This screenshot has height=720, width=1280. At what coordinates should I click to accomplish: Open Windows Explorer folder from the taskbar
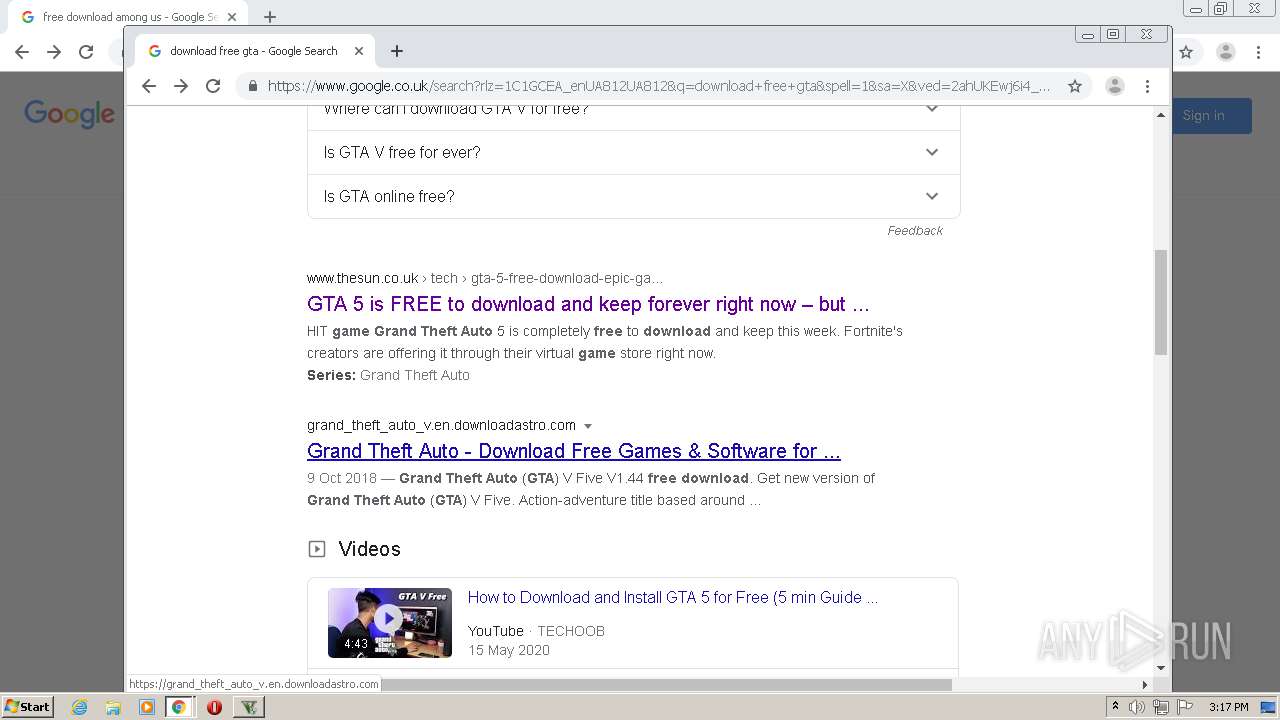(x=113, y=707)
